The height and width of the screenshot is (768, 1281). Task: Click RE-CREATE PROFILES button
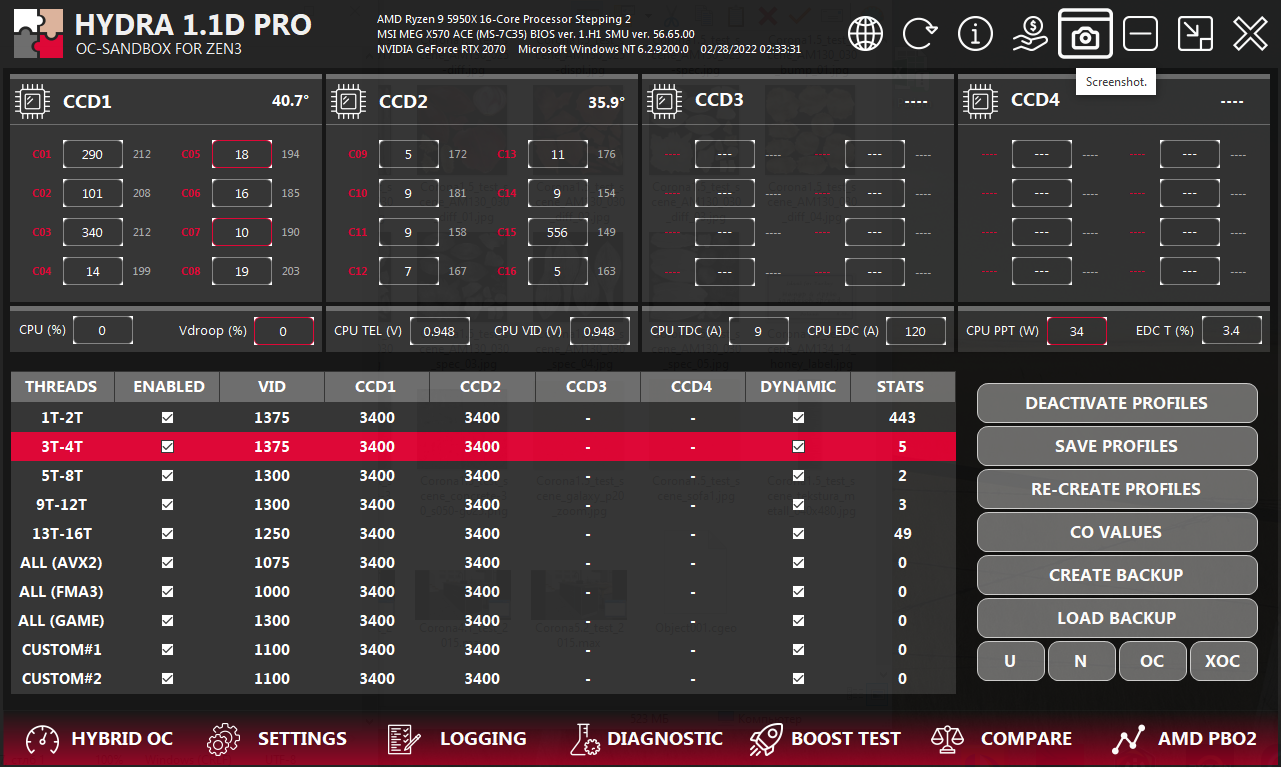click(x=1116, y=489)
